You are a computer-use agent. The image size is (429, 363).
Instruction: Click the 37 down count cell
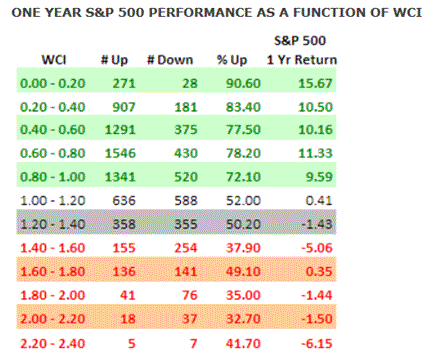[x=190, y=319]
